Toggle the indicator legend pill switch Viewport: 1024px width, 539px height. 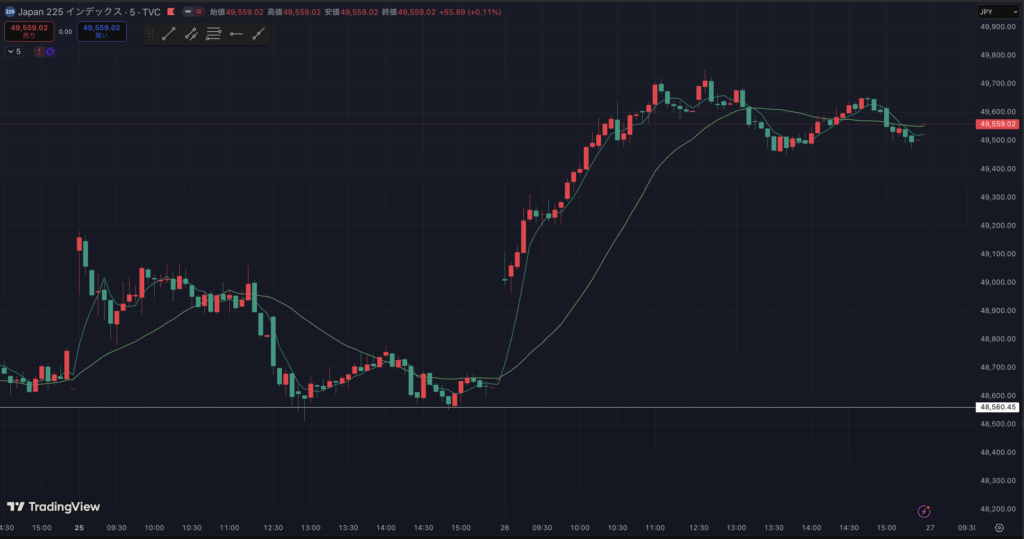click(x=193, y=12)
